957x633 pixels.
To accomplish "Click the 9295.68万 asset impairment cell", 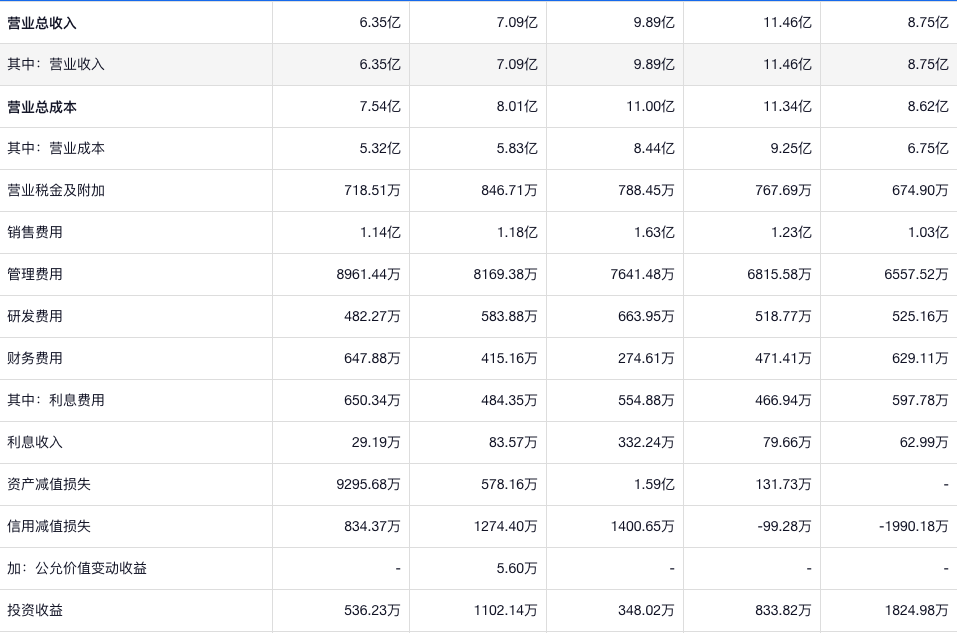I will click(368, 484).
